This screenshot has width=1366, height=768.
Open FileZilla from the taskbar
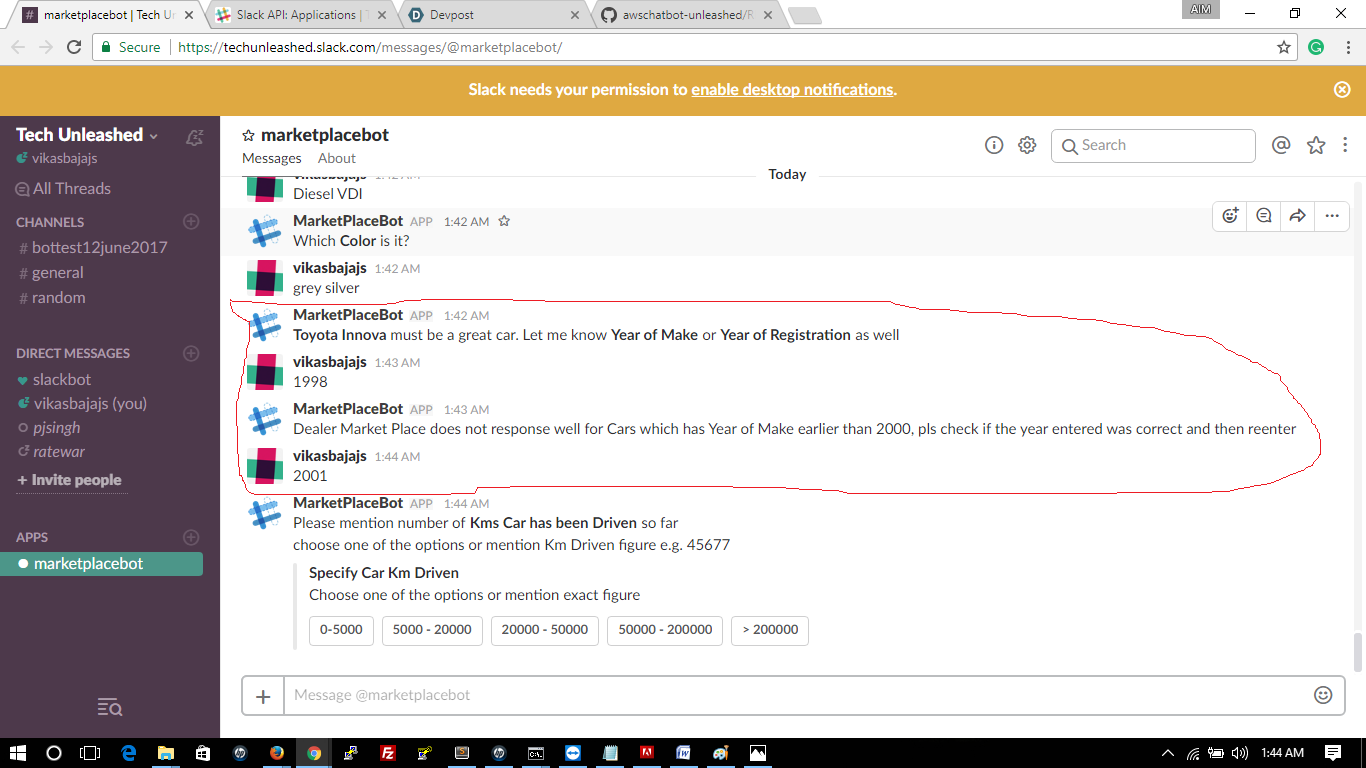(x=387, y=753)
